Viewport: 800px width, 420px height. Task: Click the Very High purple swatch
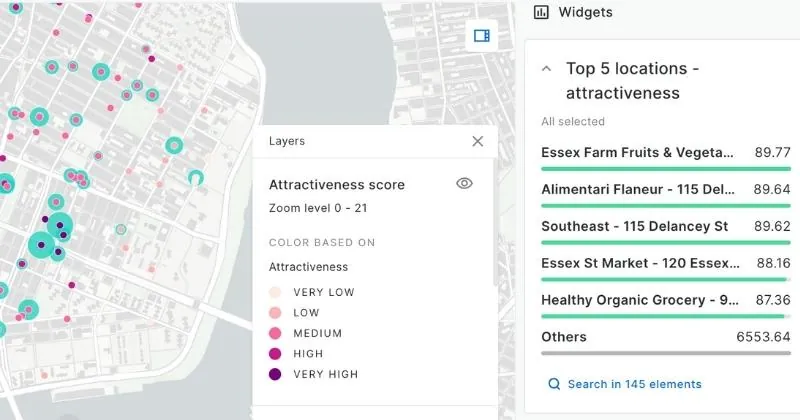coord(275,374)
